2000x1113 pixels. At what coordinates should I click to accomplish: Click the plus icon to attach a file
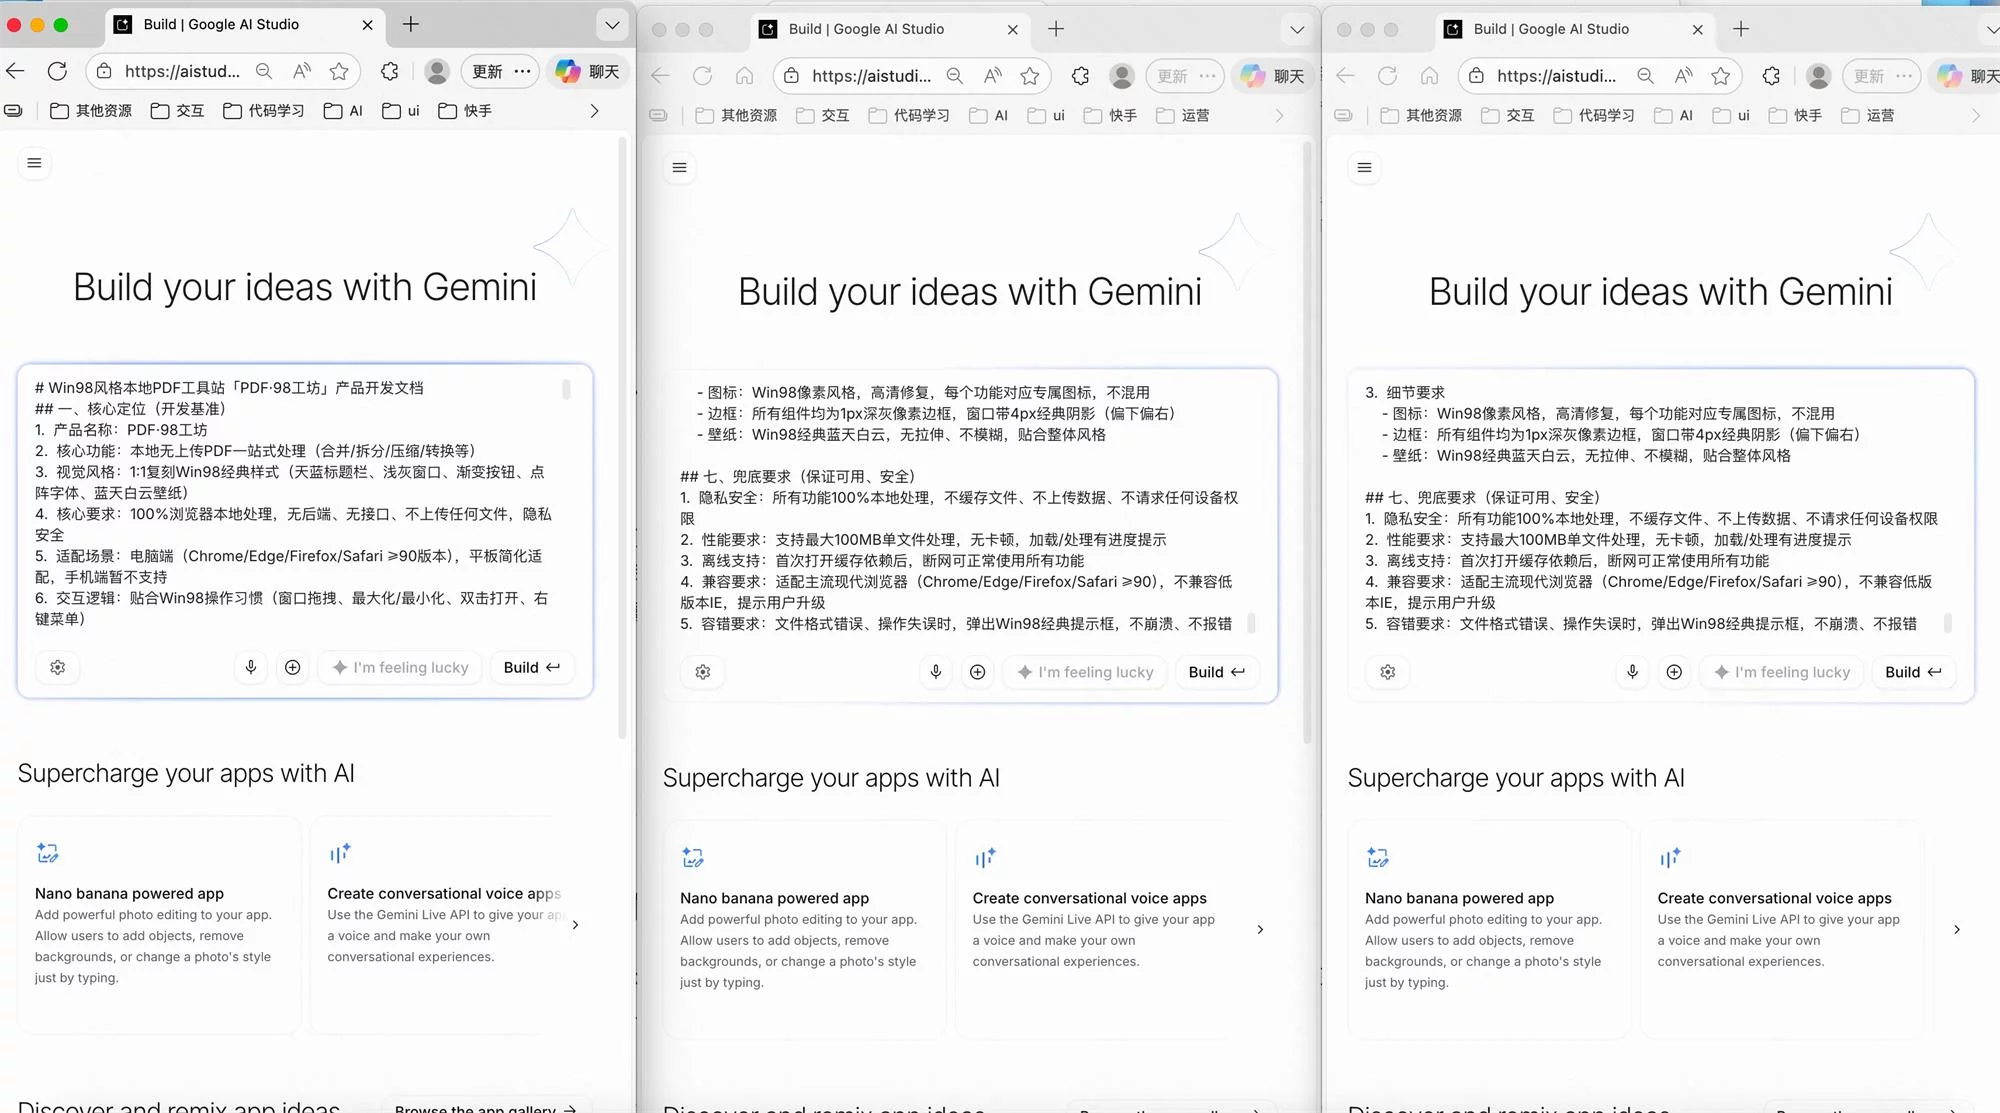click(293, 667)
